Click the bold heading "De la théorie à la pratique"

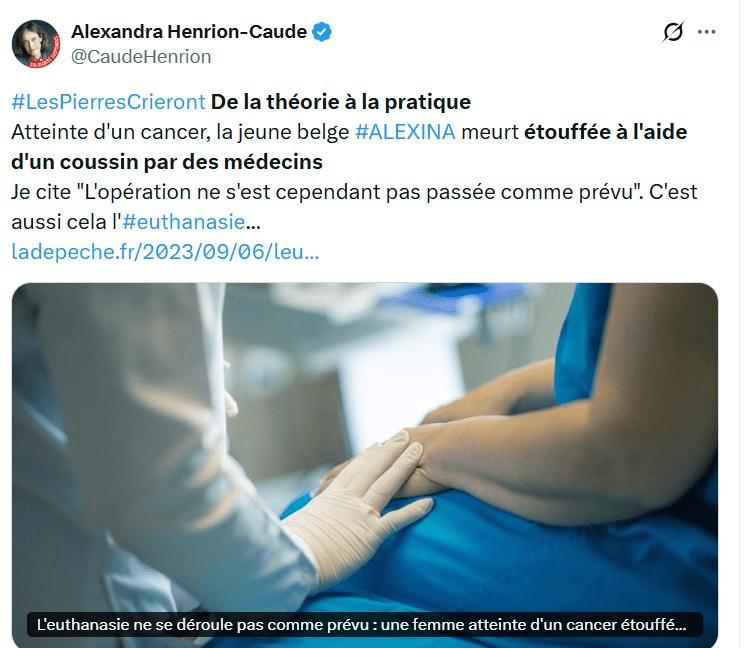pos(341,102)
